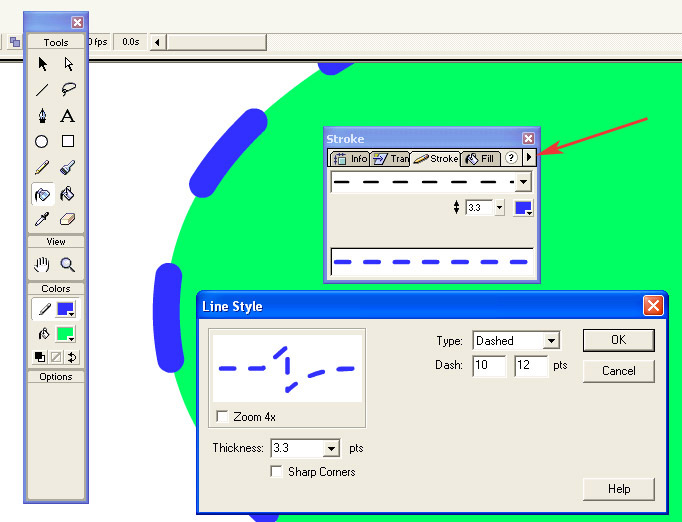Screen dimensions: 682x522
Task: Enable the Sharp Corners checkbox
Action: 276,472
